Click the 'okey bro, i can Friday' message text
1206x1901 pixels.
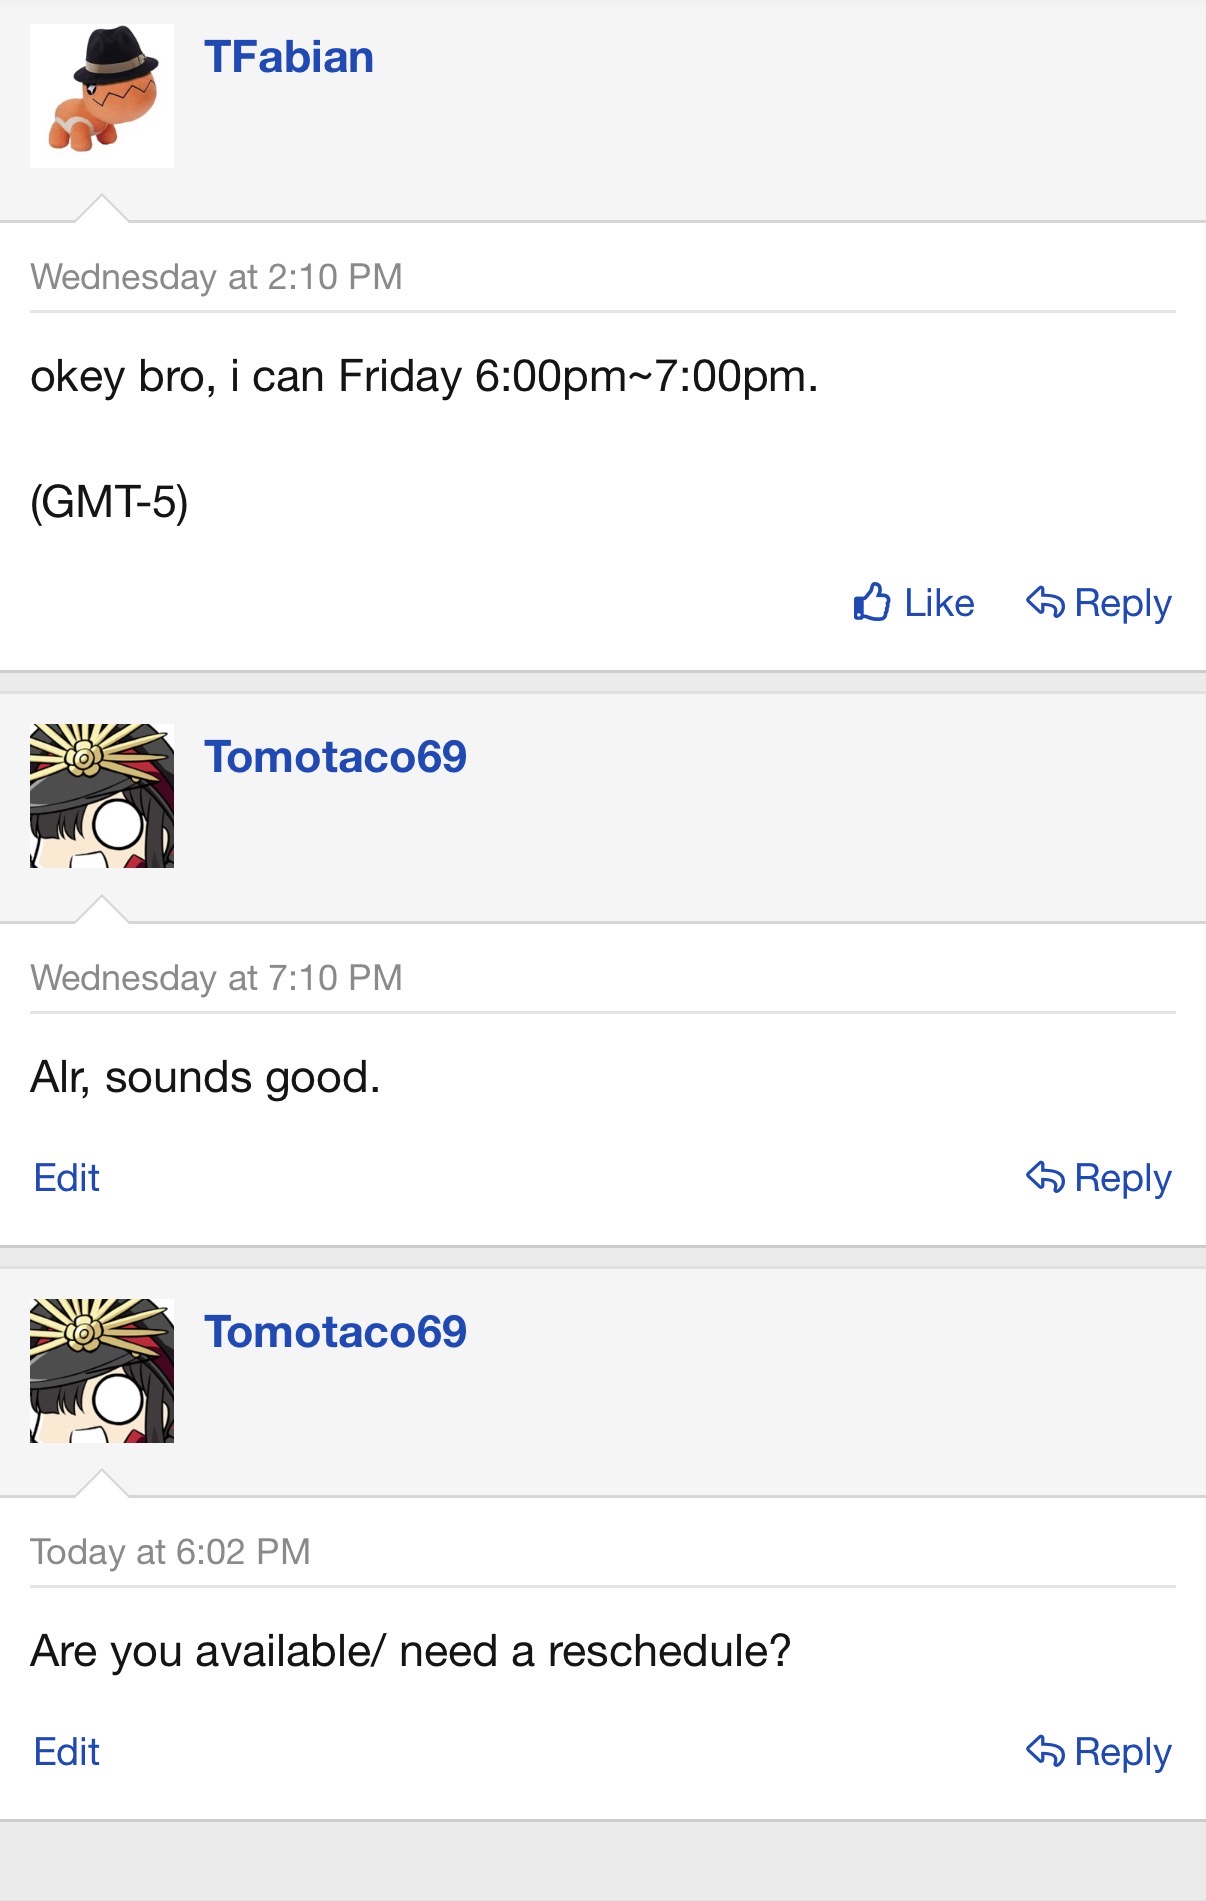point(424,377)
